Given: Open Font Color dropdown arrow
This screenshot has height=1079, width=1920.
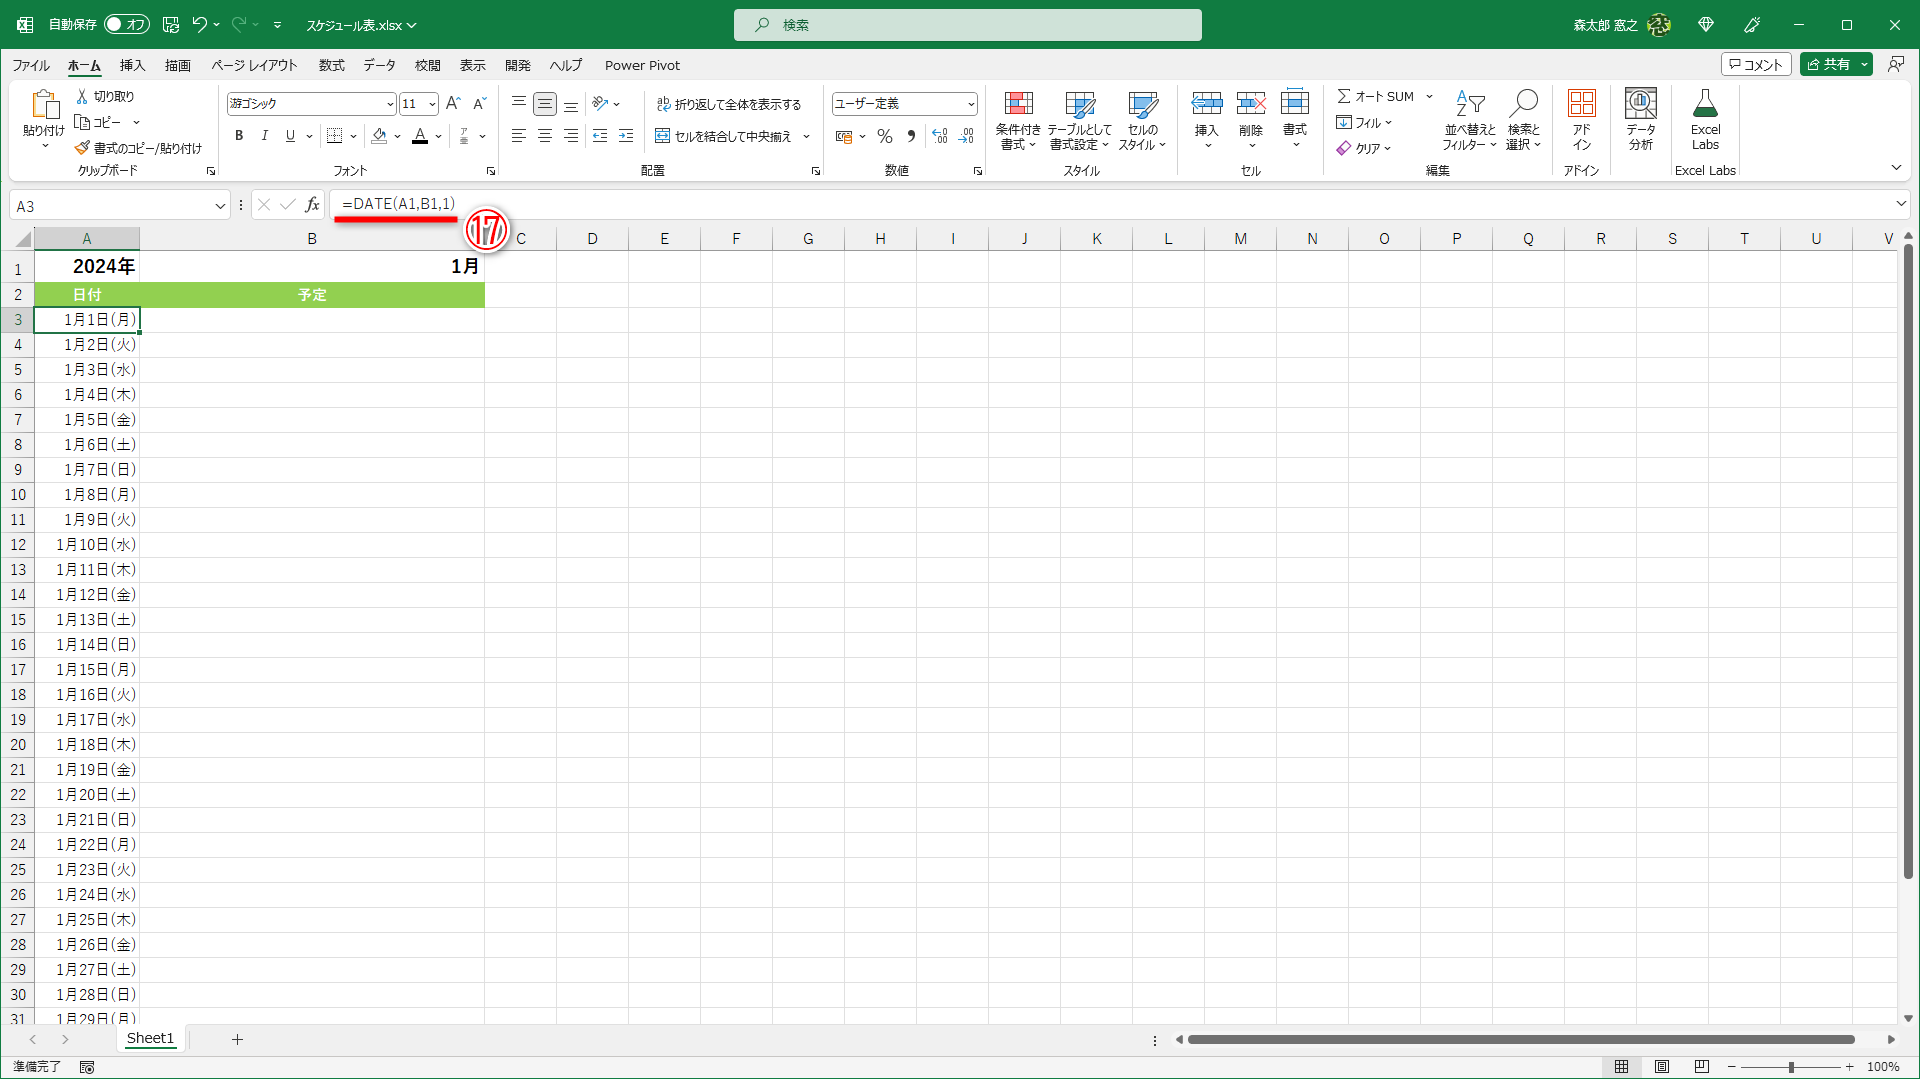Looking at the screenshot, I should [x=439, y=136].
